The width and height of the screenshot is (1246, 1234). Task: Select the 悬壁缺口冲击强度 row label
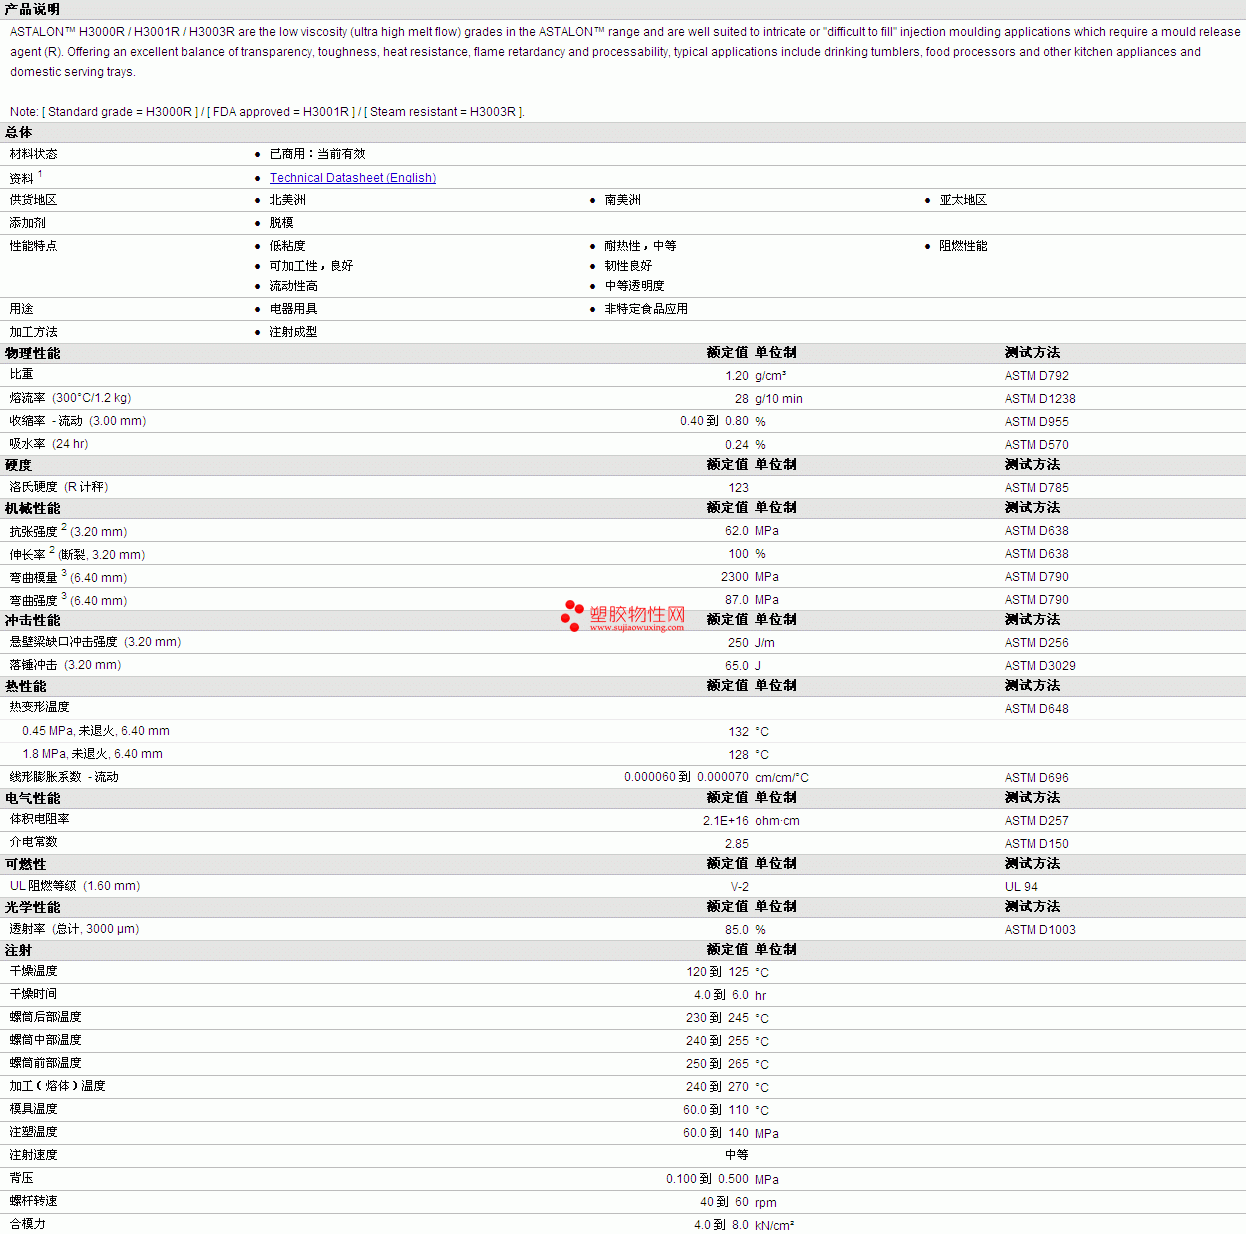coord(96,642)
